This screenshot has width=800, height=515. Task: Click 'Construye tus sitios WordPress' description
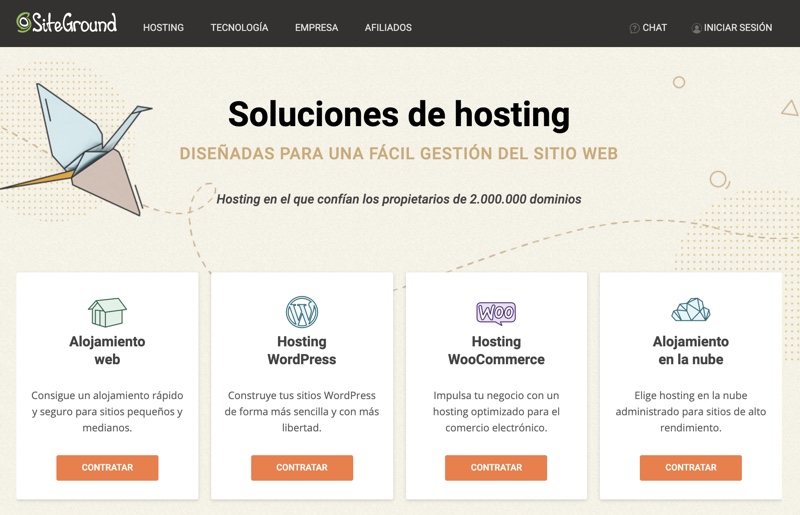point(302,411)
